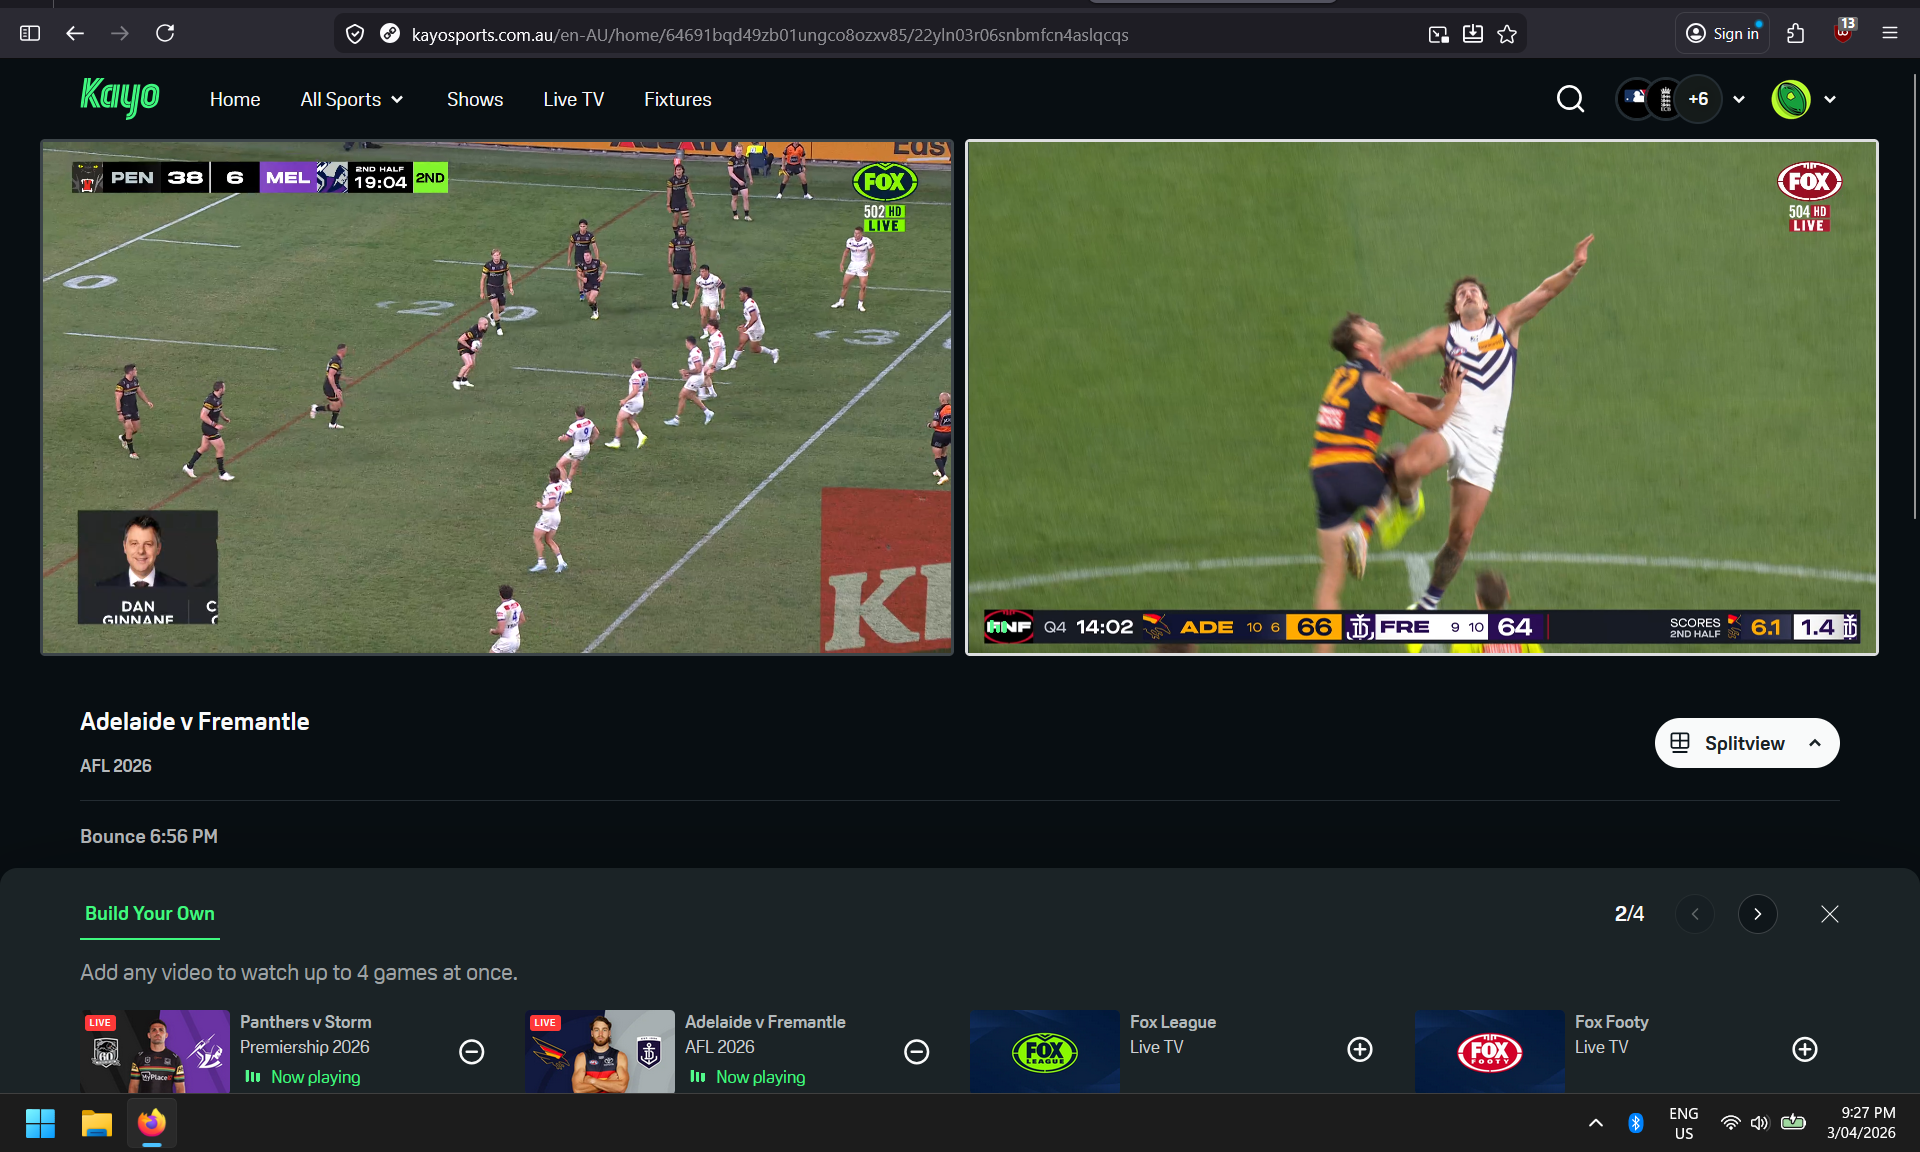
Task: Bookmark this page with star icon
Action: 1507,34
